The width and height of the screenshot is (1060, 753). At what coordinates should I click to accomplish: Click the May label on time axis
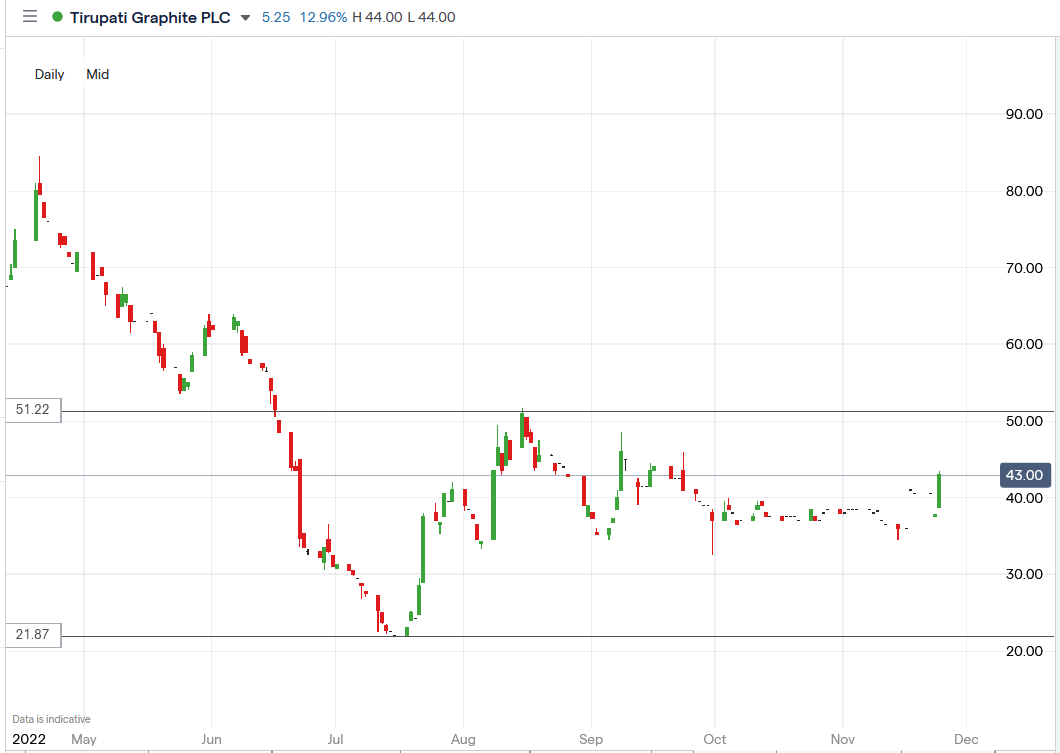tap(84, 739)
